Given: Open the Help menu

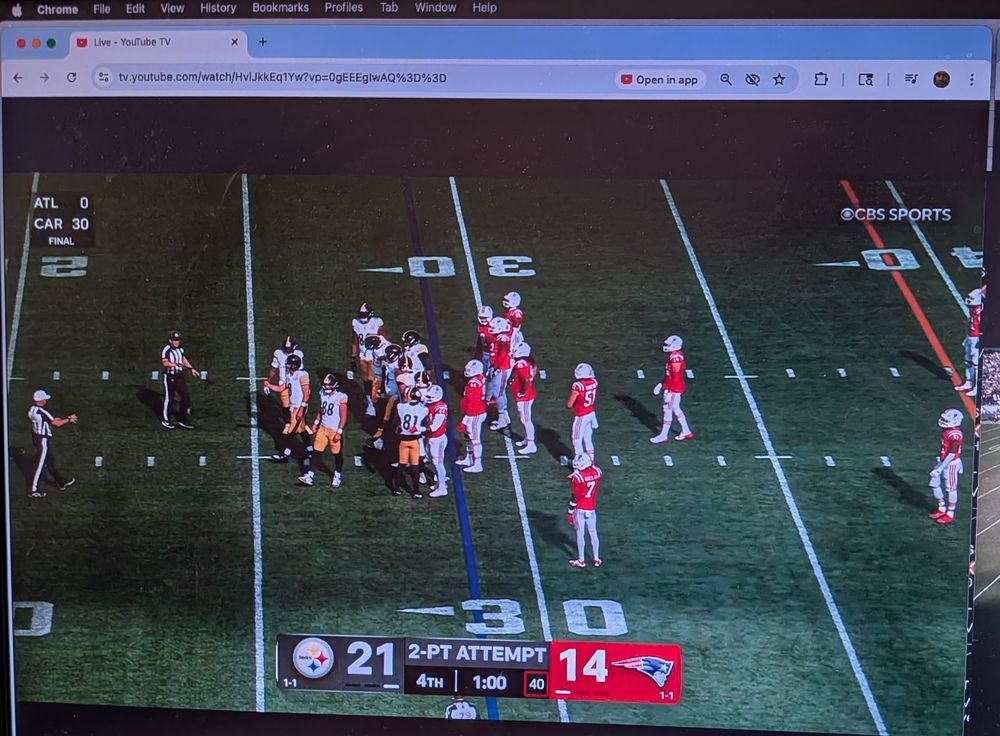Looking at the screenshot, I should click(x=484, y=8).
